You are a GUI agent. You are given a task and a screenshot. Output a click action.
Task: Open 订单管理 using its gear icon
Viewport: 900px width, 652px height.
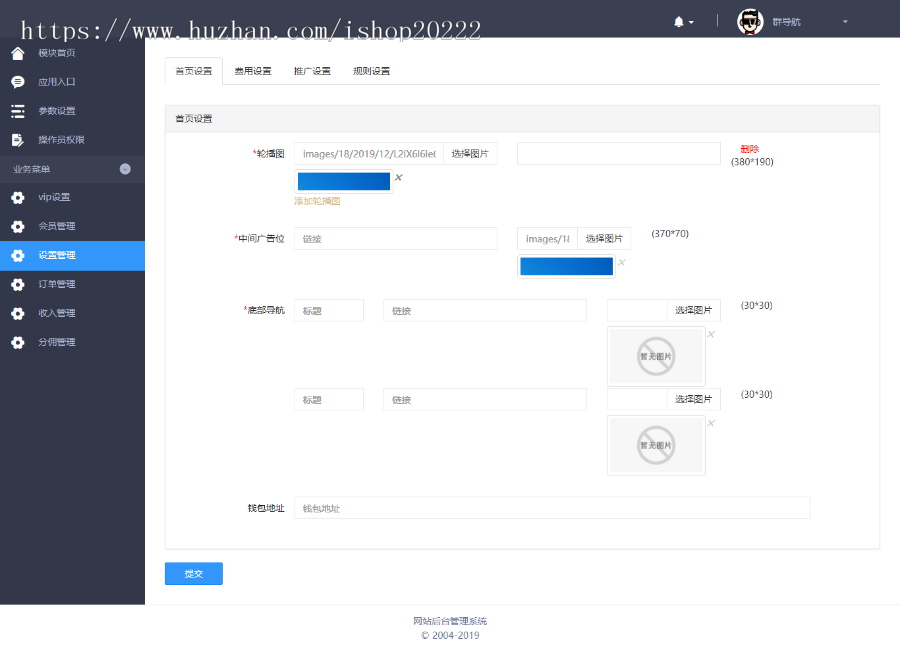click(x=16, y=284)
